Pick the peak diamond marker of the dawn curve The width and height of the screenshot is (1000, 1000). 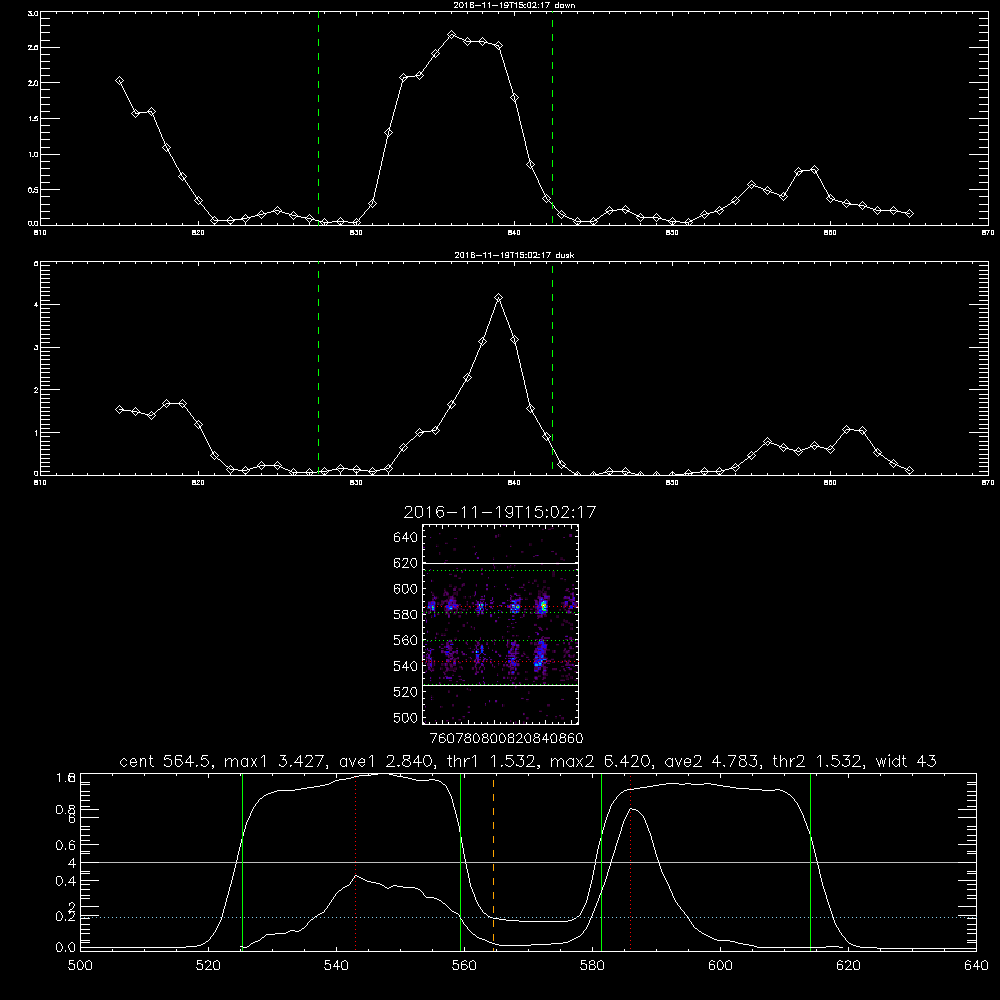tap(452, 34)
